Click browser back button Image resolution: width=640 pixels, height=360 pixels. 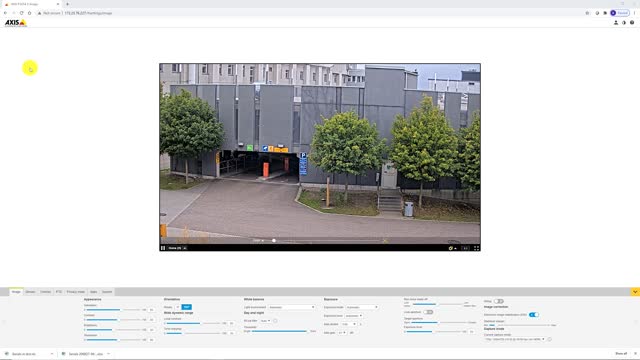coord(5,13)
